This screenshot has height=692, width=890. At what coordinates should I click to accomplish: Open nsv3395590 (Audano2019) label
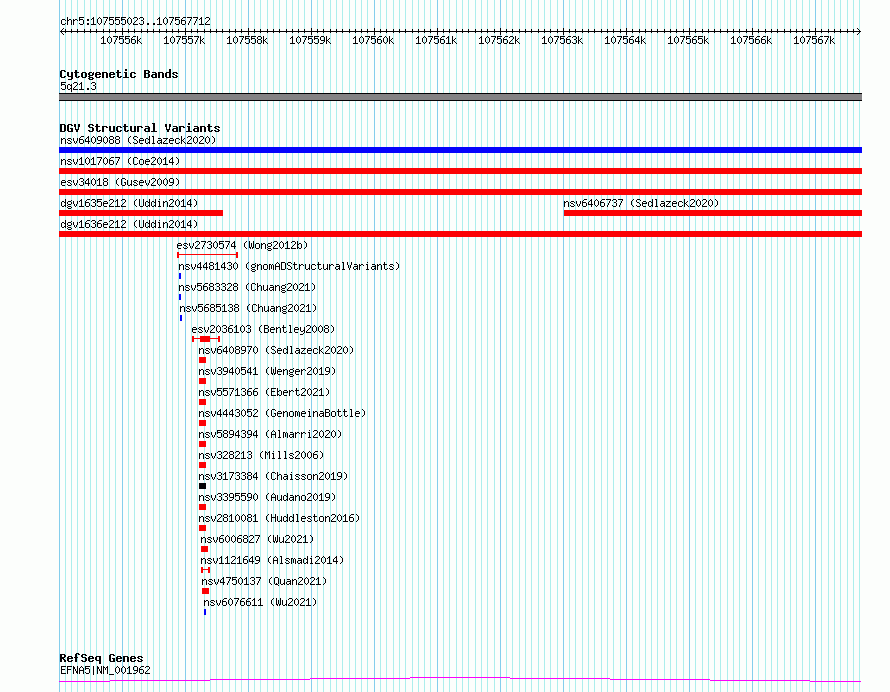coord(267,497)
